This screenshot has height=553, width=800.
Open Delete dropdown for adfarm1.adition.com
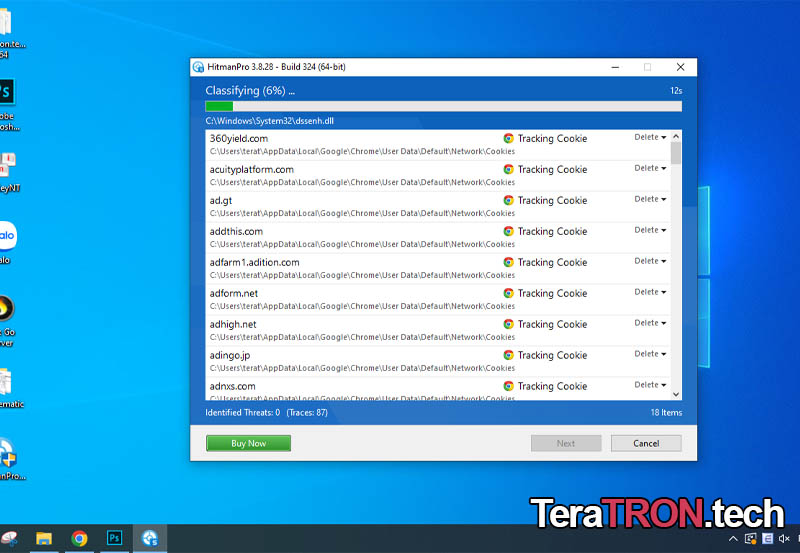[650, 261]
